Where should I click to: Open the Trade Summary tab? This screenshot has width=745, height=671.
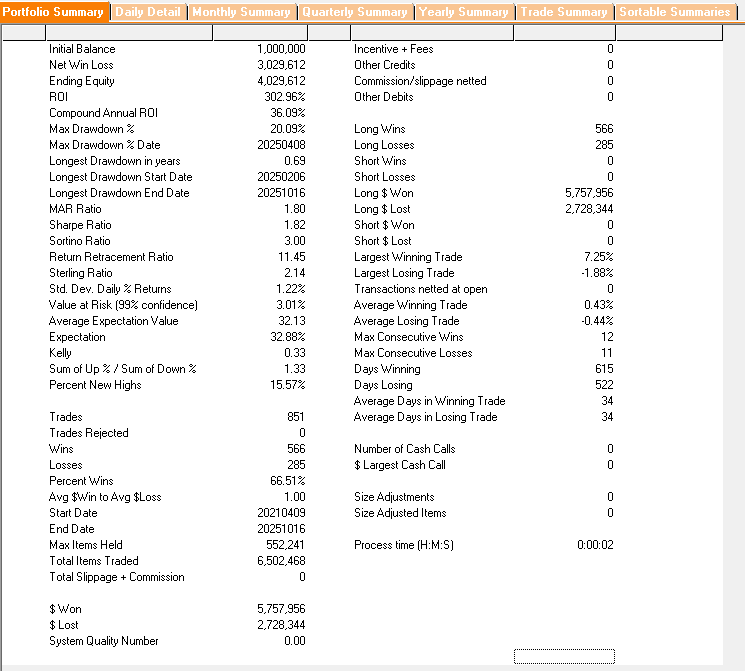(x=563, y=12)
